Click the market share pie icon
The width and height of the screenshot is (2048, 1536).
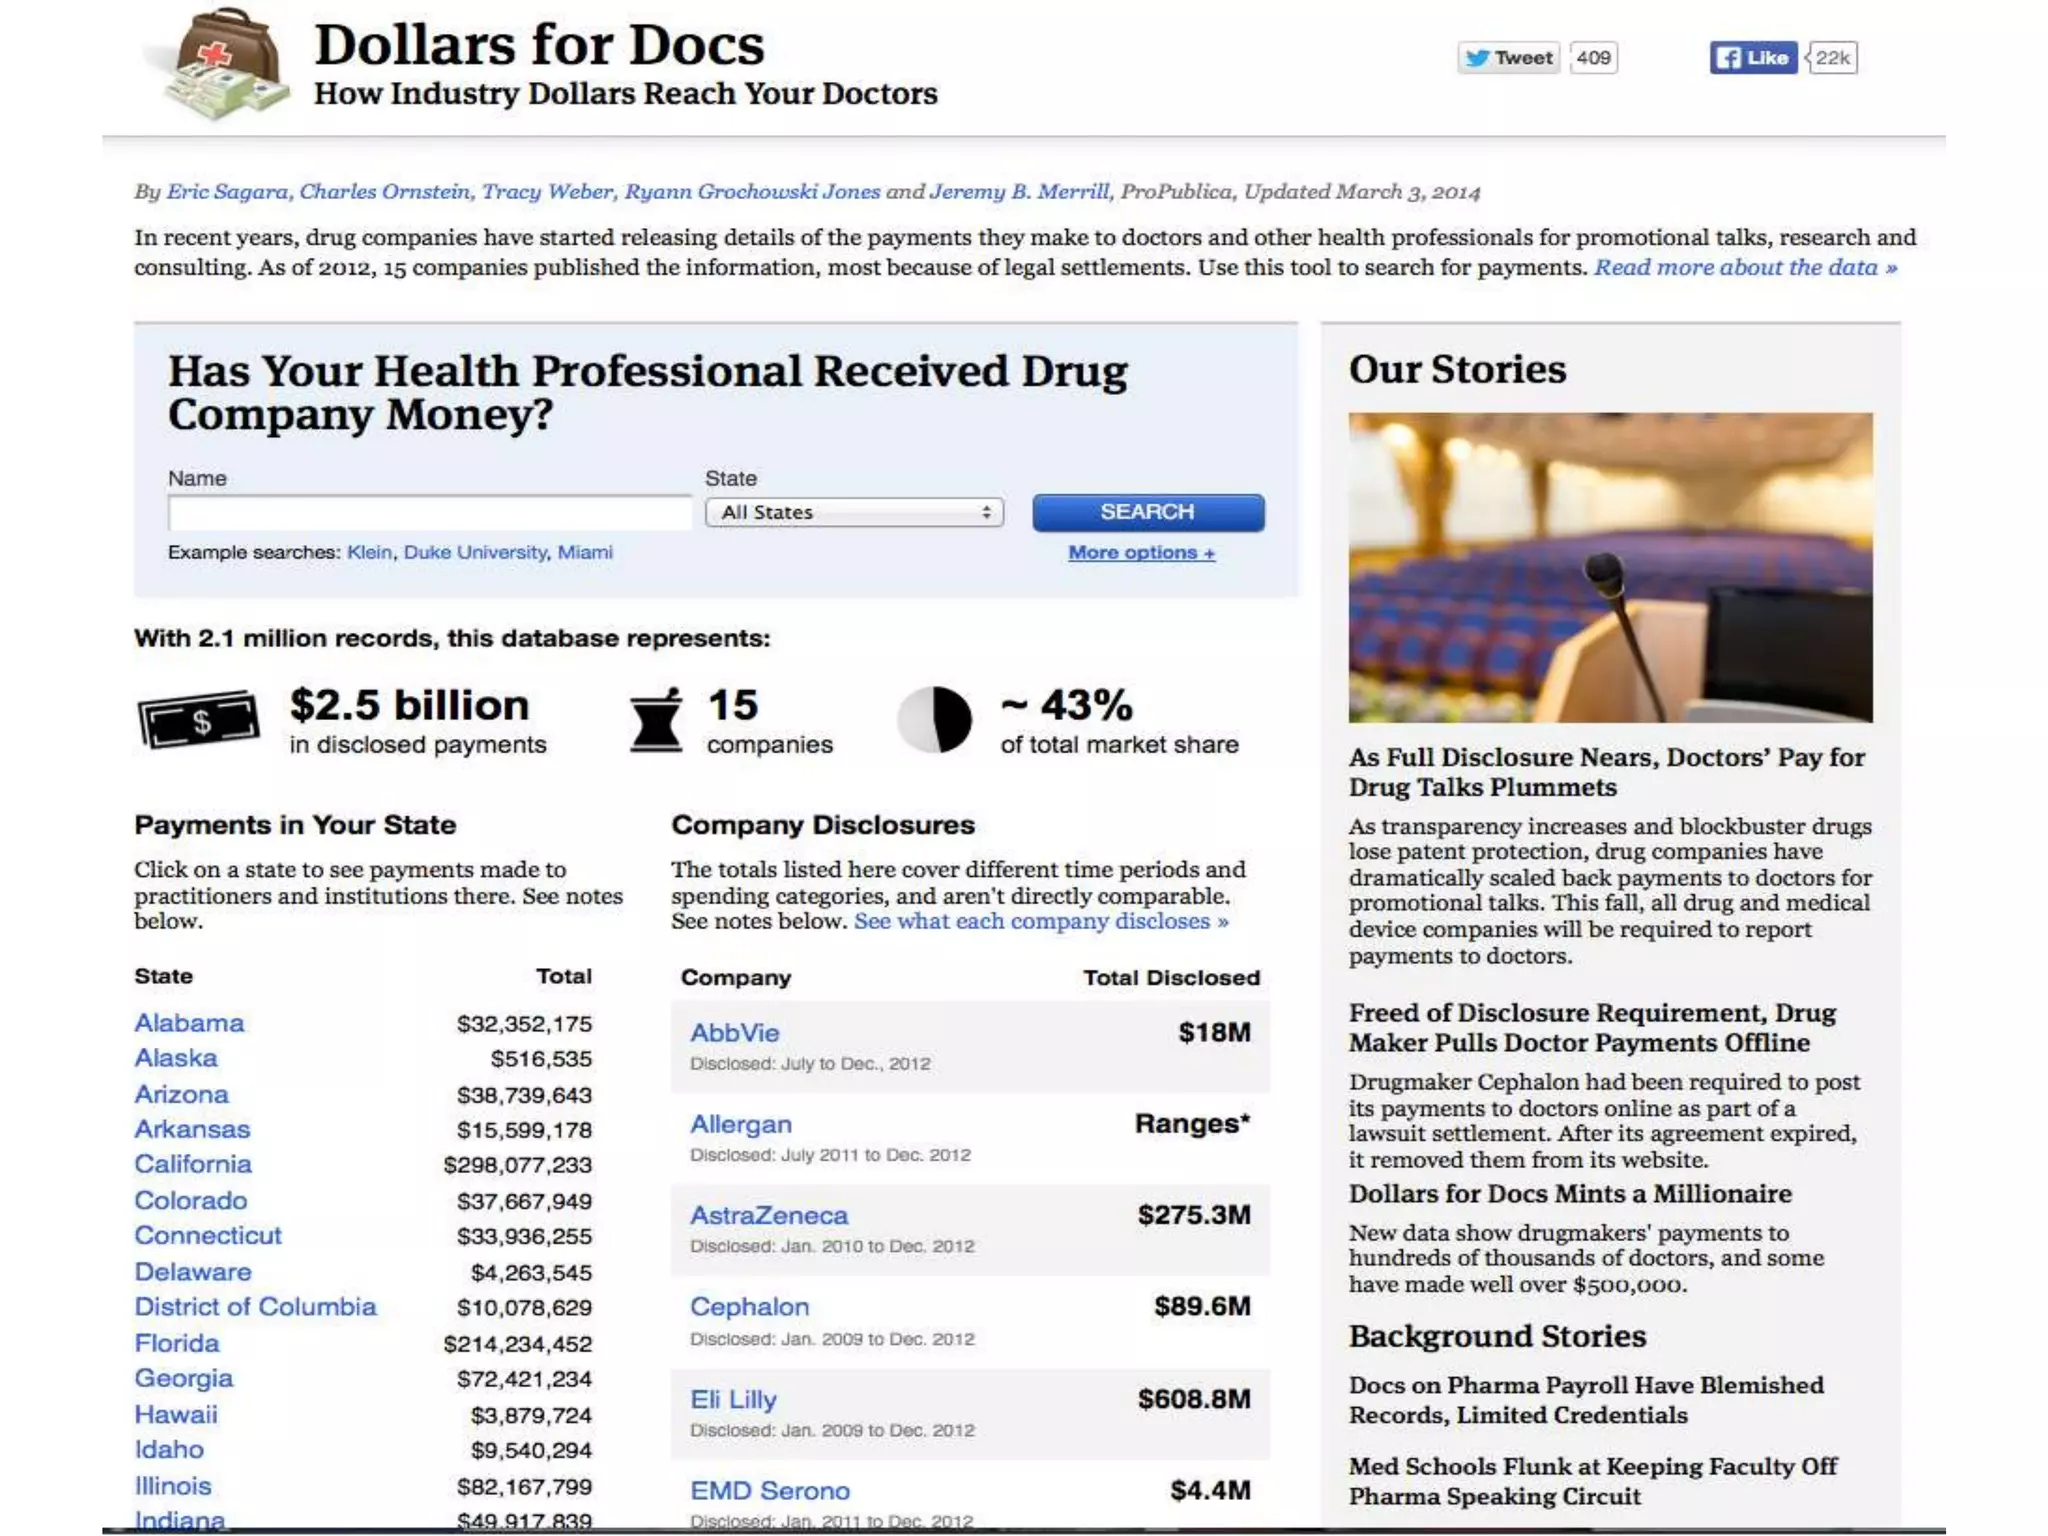tap(934, 720)
